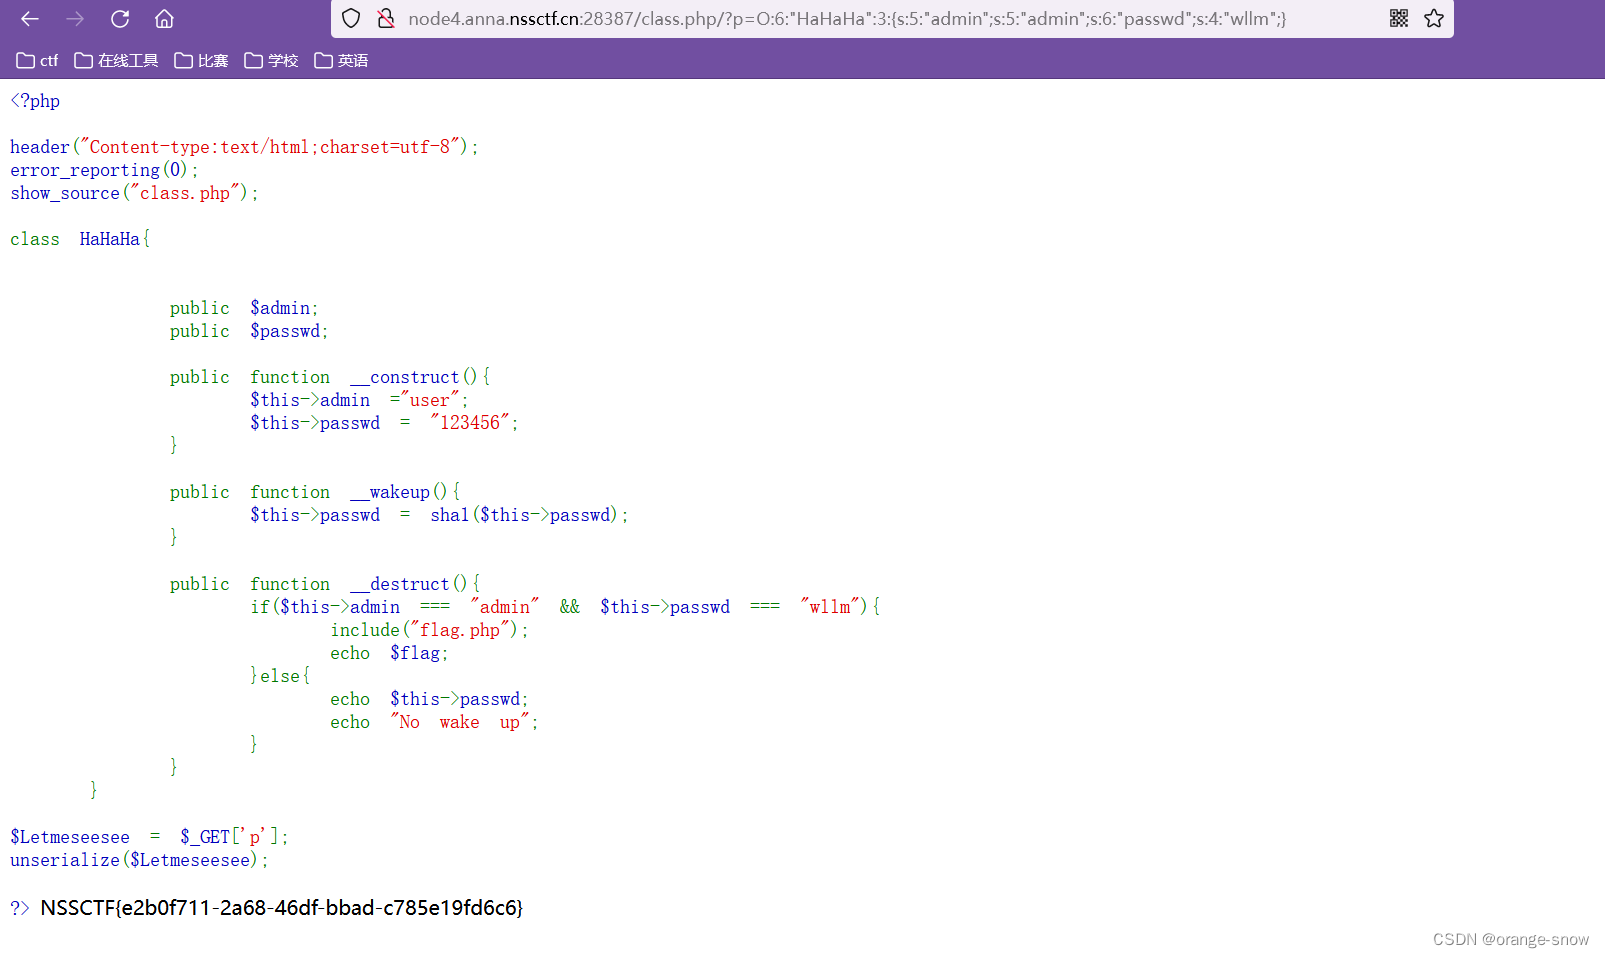Viewport: 1605px width, 958px height.
Task: Click the ="user" assignment string
Action: [x=424, y=400]
